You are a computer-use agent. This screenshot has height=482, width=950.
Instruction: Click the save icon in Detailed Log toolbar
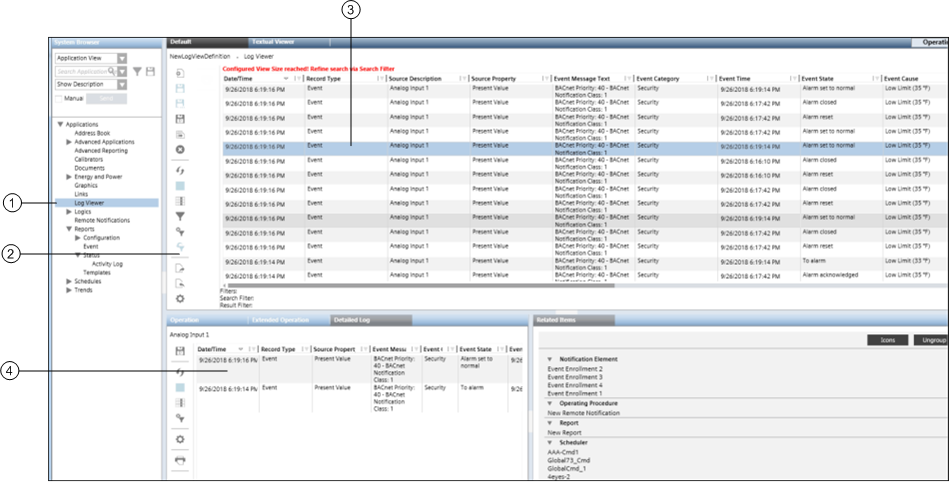[180, 351]
